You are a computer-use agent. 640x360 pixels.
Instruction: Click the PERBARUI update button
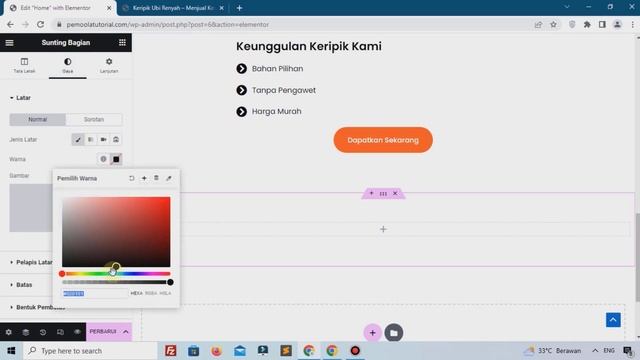coord(103,332)
